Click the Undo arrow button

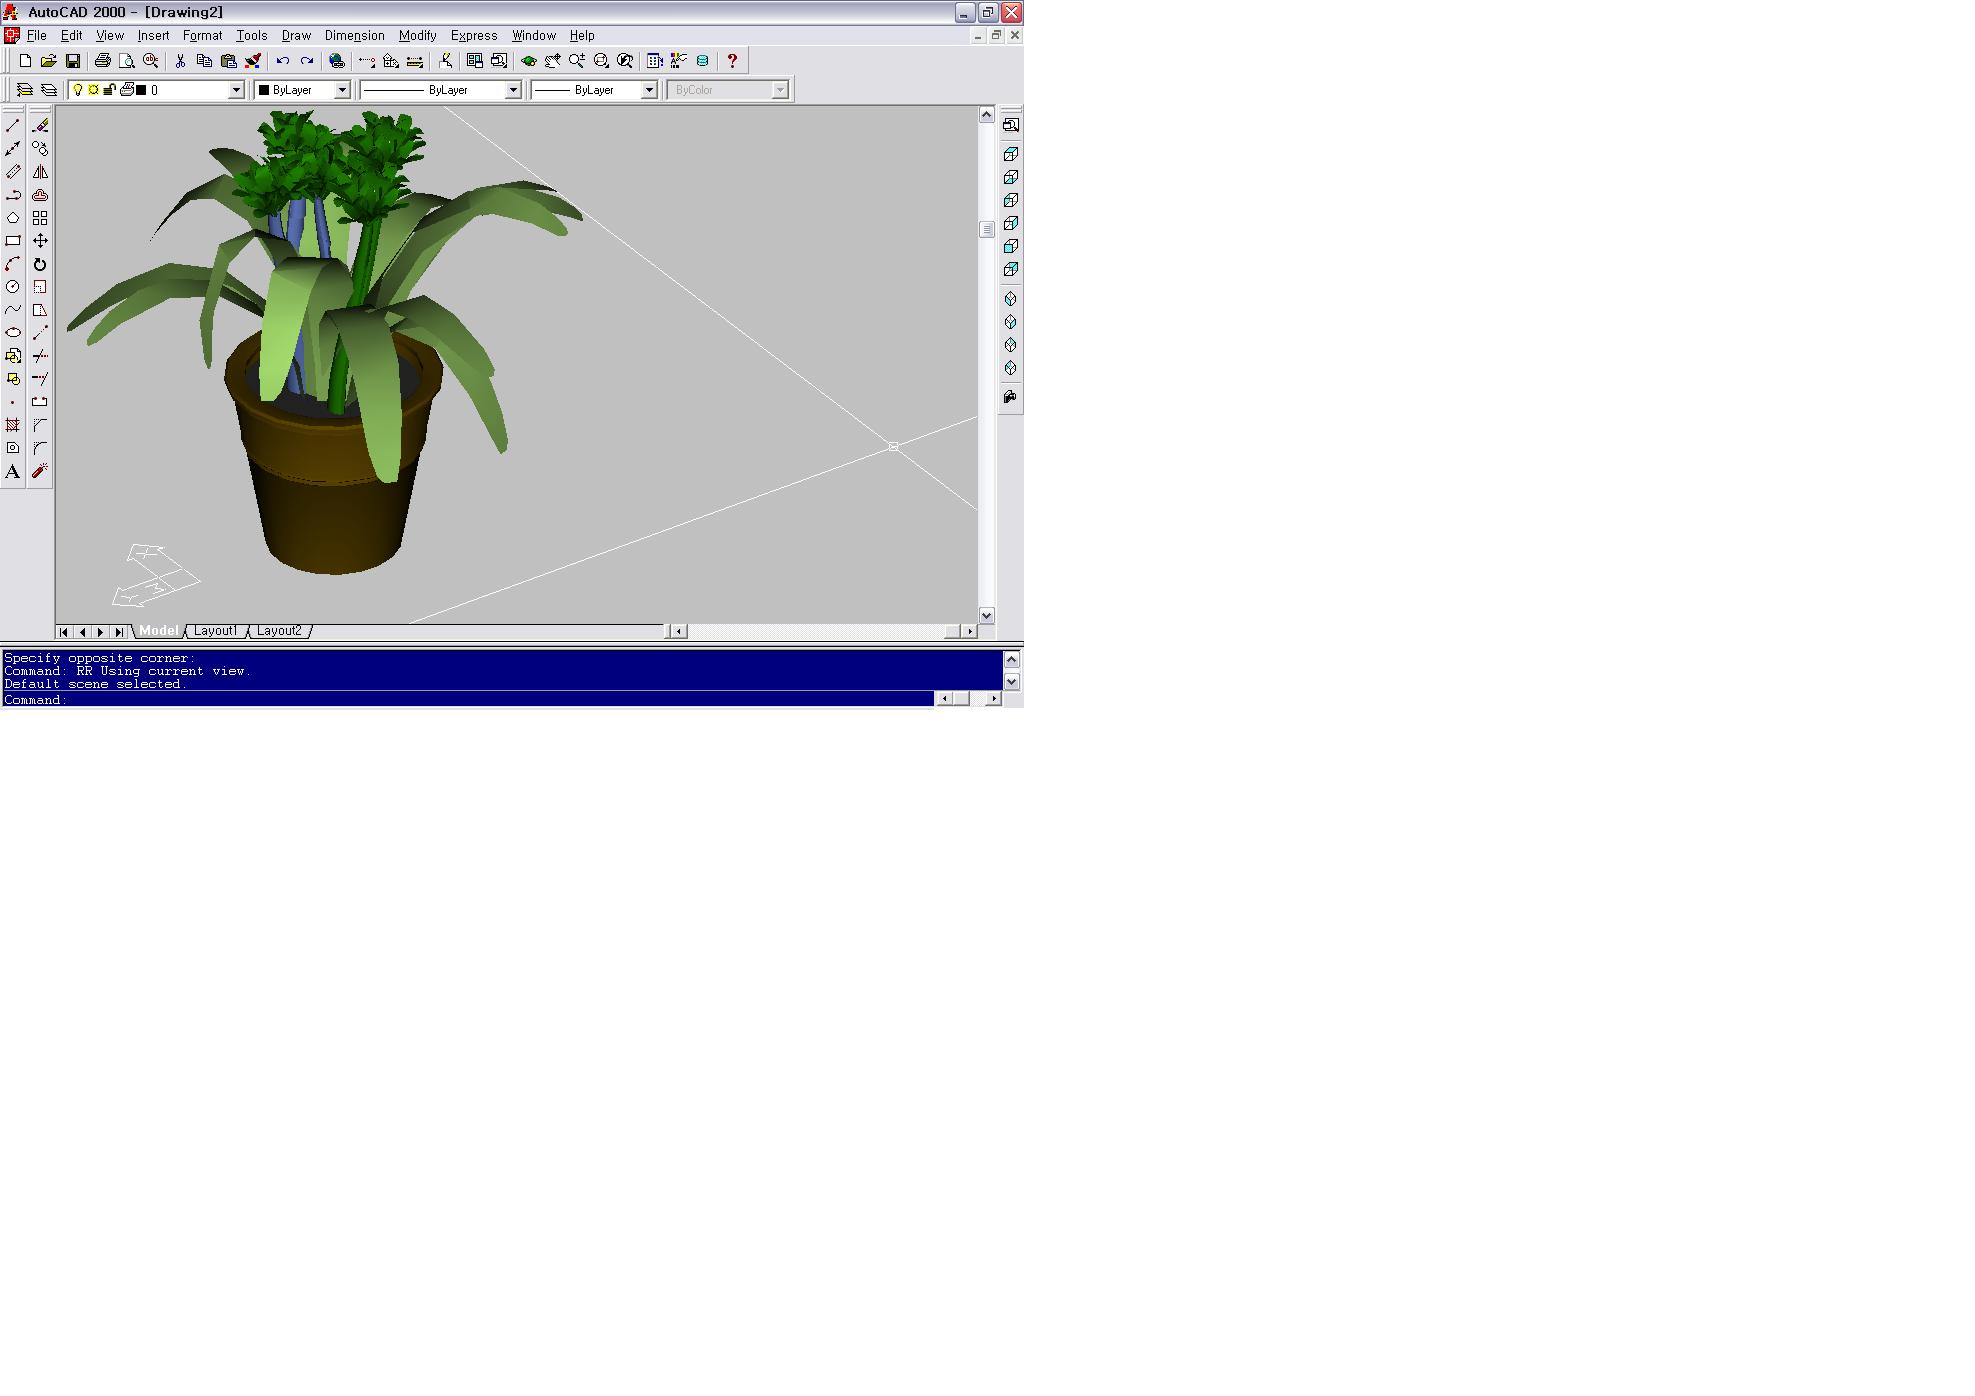tap(283, 61)
